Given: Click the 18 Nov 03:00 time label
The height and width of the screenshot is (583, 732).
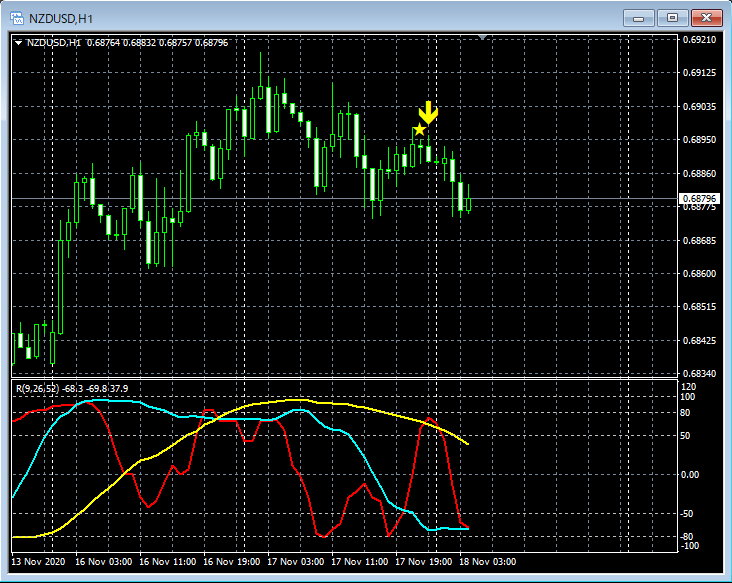Looking at the screenshot, I should [x=490, y=562].
